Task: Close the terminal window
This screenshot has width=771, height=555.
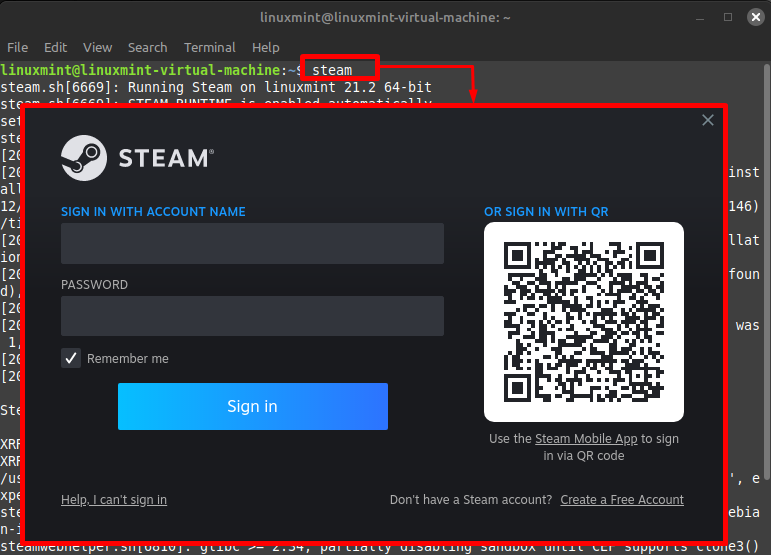Action: 753,17
